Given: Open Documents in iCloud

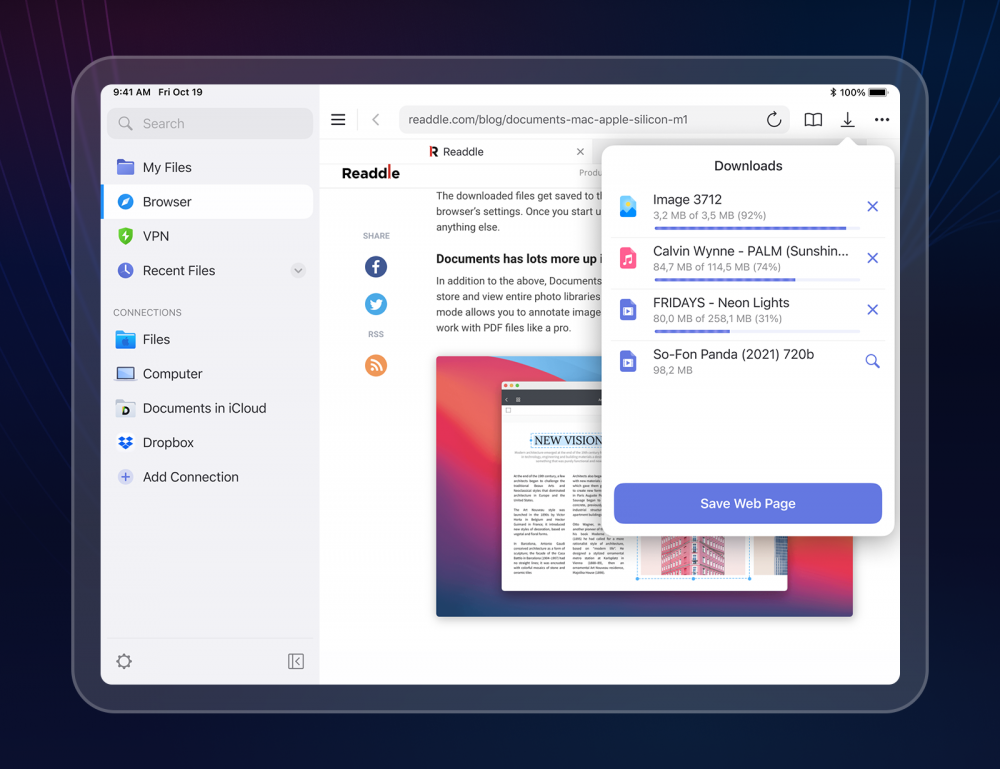Looking at the screenshot, I should click(x=208, y=408).
